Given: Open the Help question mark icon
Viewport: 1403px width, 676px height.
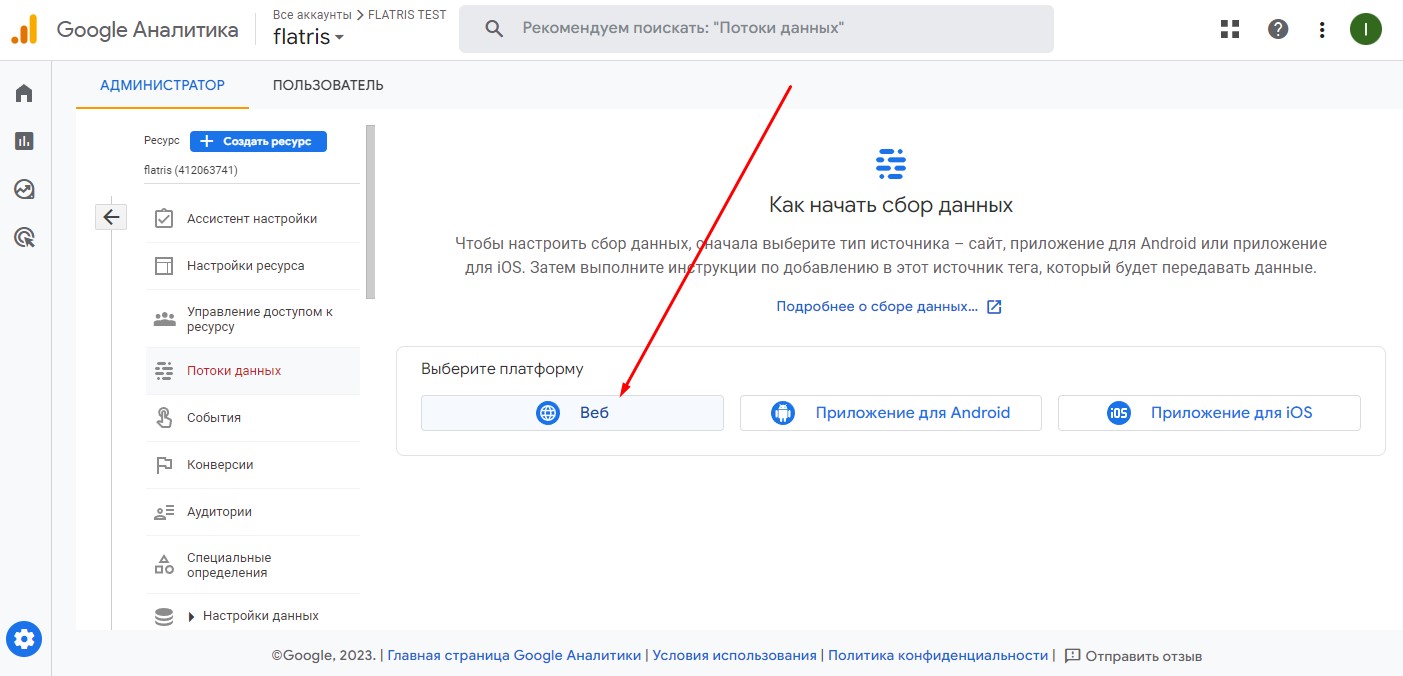Looking at the screenshot, I should point(1278,29).
